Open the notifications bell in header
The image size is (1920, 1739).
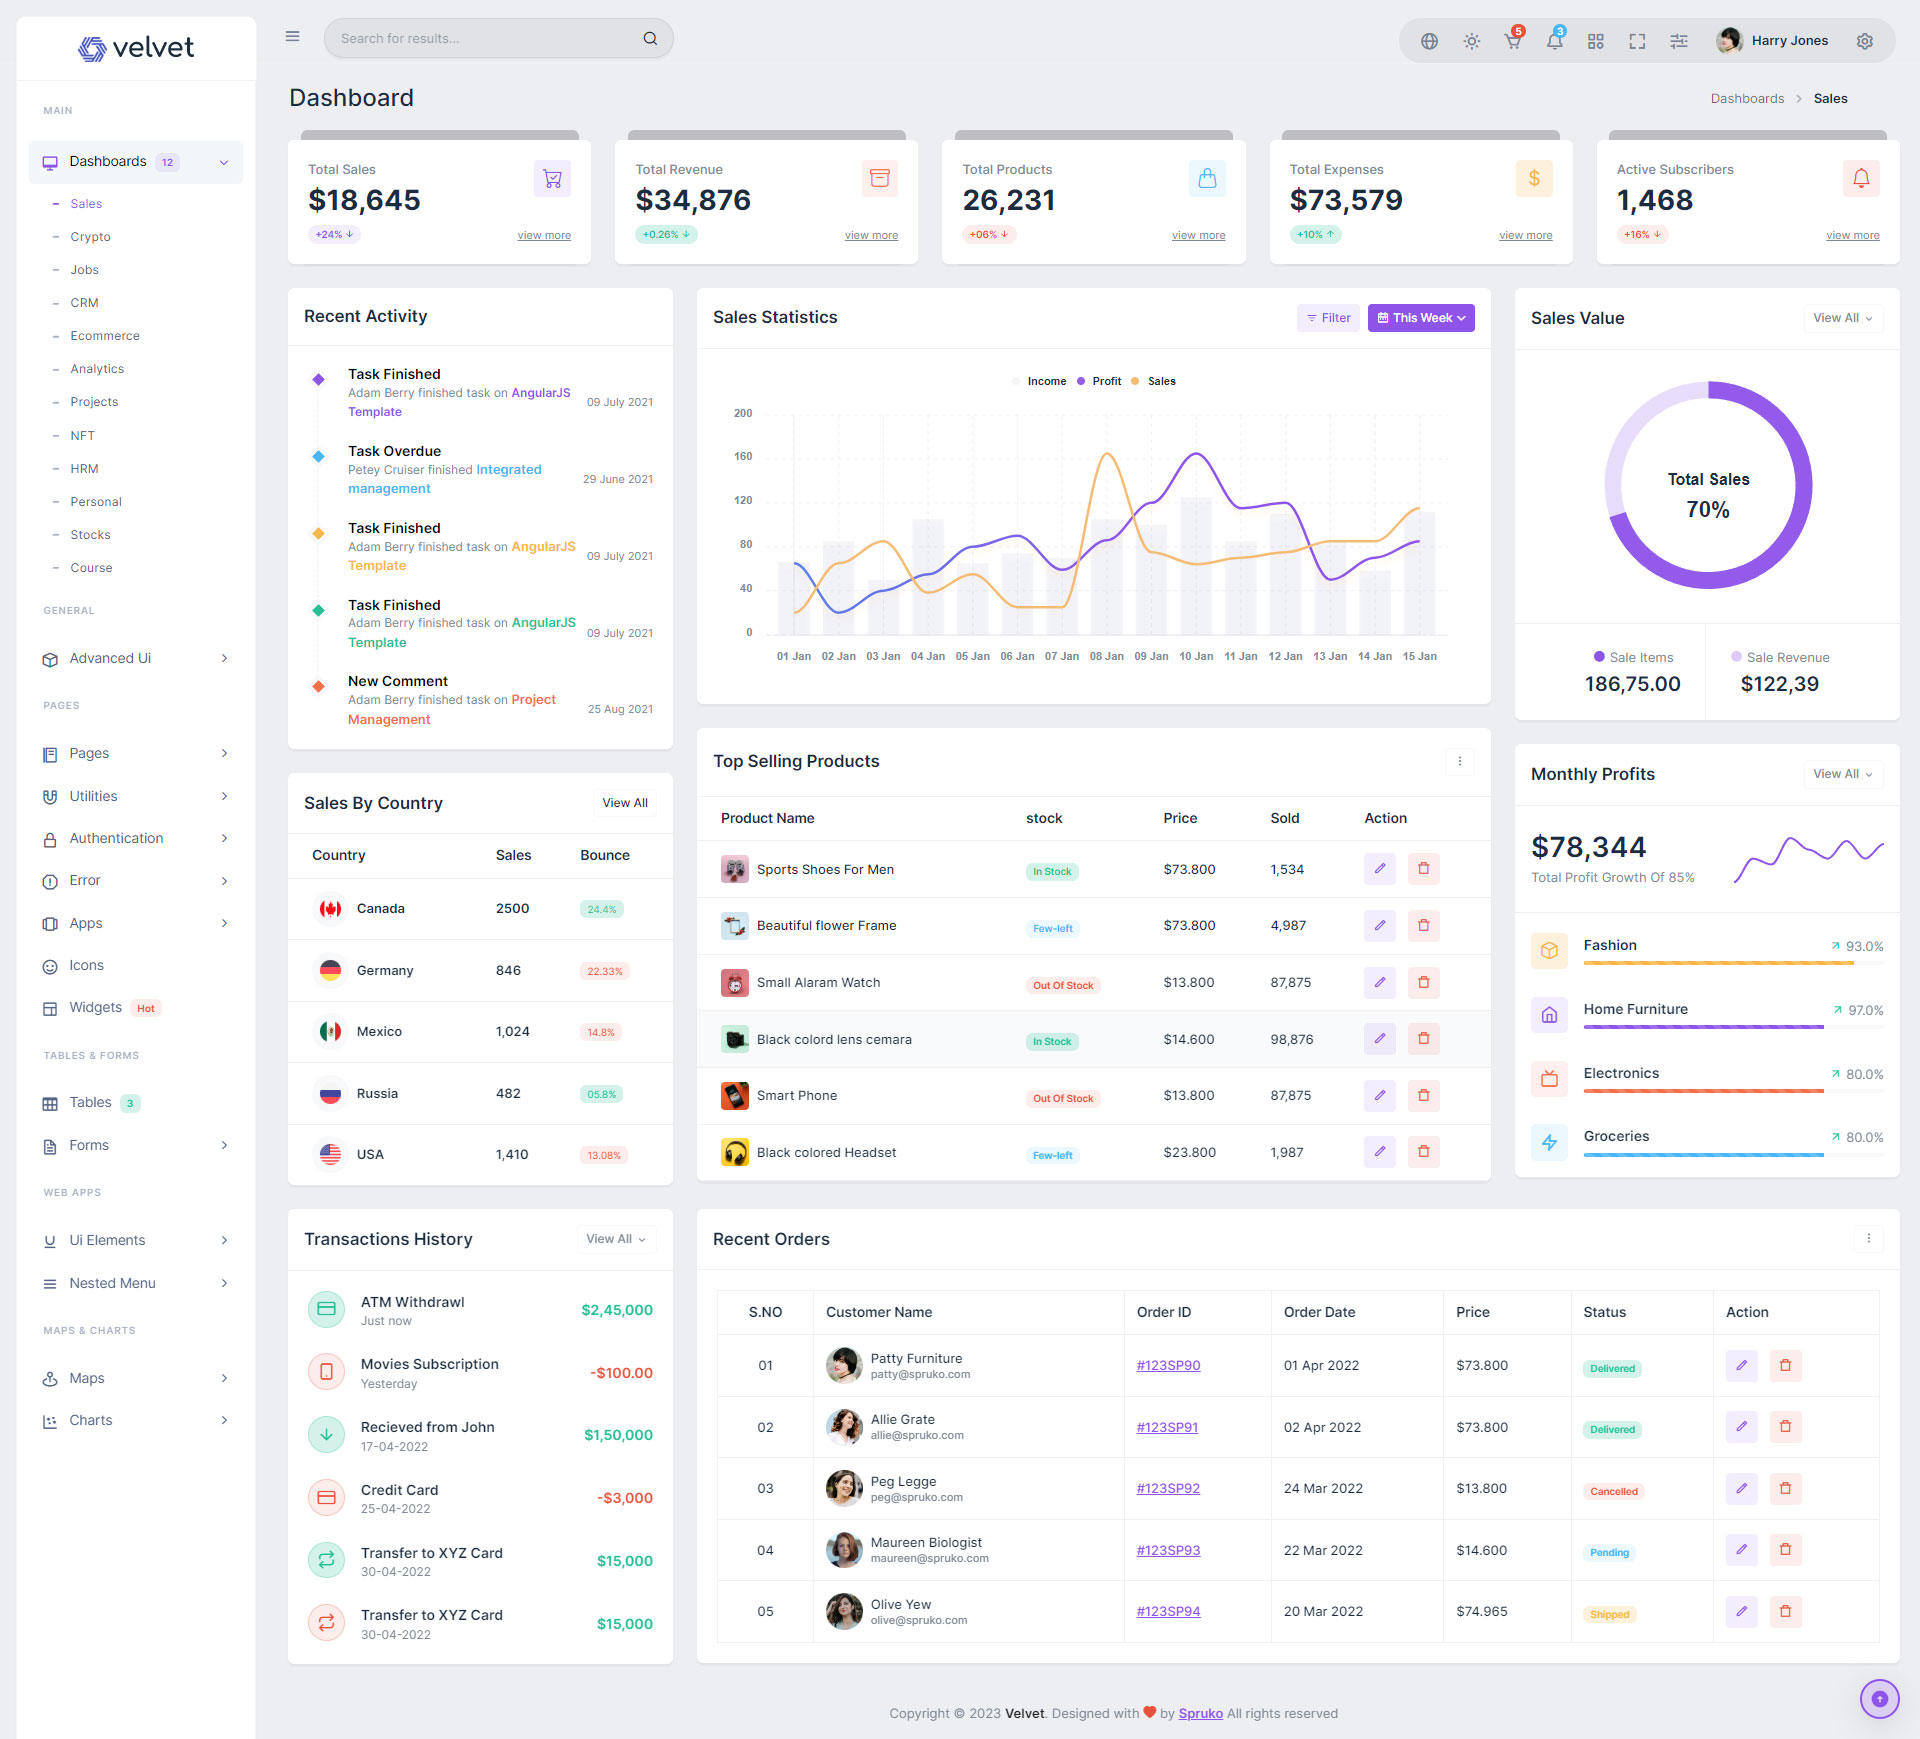pos(1554,41)
